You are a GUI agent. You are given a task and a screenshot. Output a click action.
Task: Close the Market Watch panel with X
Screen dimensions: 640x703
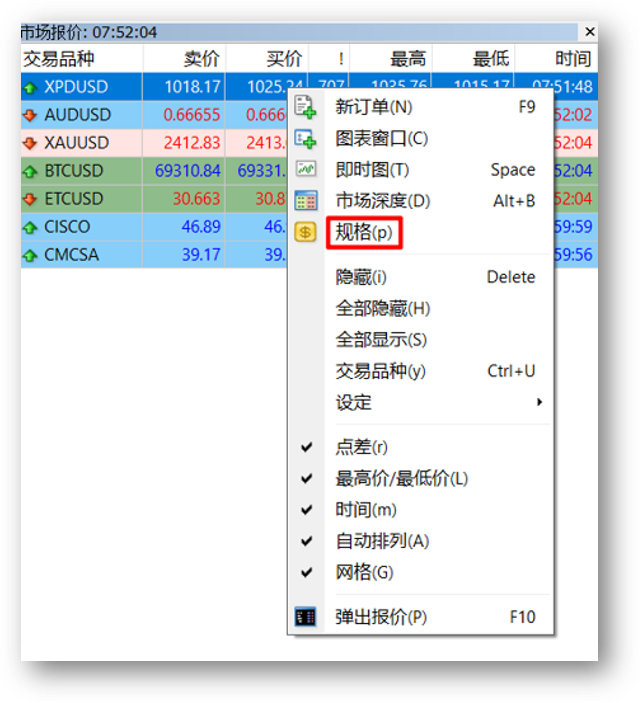point(589,32)
